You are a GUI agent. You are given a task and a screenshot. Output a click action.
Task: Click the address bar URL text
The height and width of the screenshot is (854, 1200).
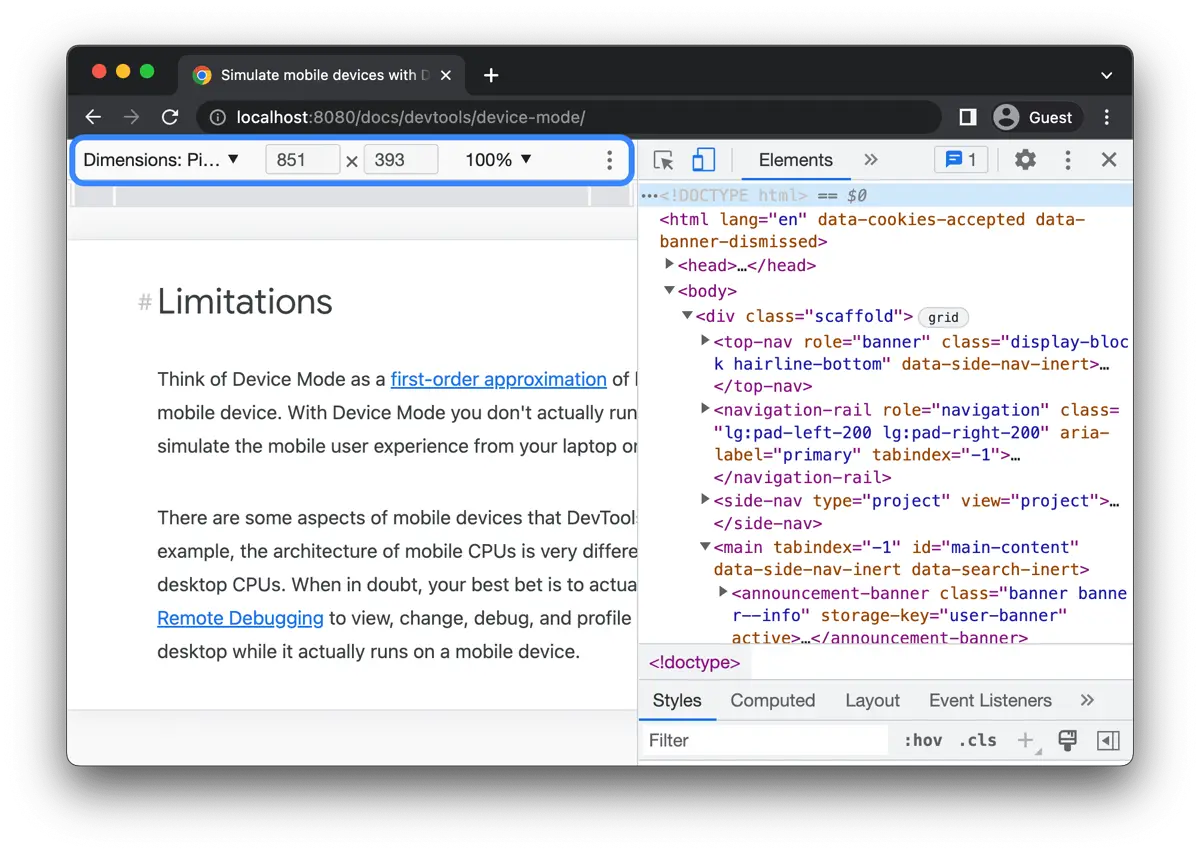[410, 118]
